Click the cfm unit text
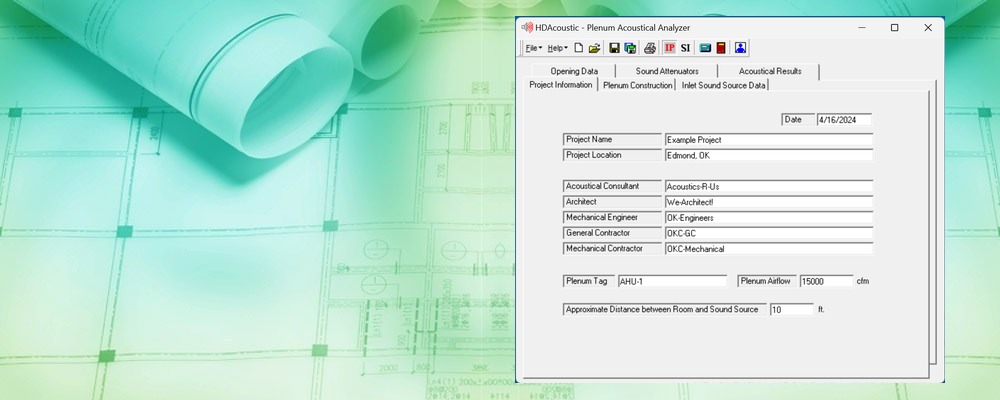This screenshot has height=400, width=1000. click(x=862, y=281)
